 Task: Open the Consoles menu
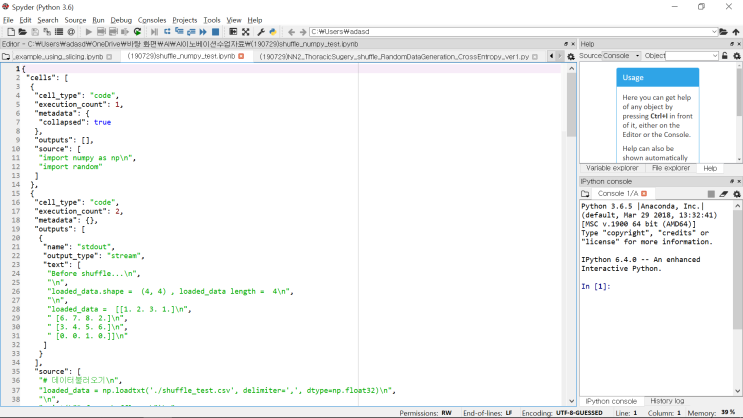(x=152, y=20)
